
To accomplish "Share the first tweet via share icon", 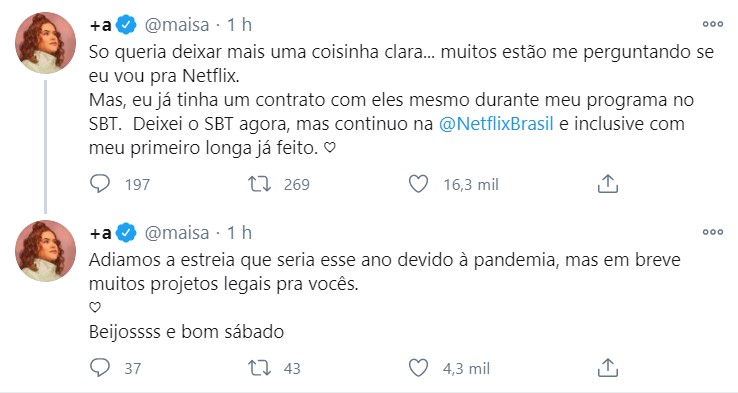I will (608, 184).
